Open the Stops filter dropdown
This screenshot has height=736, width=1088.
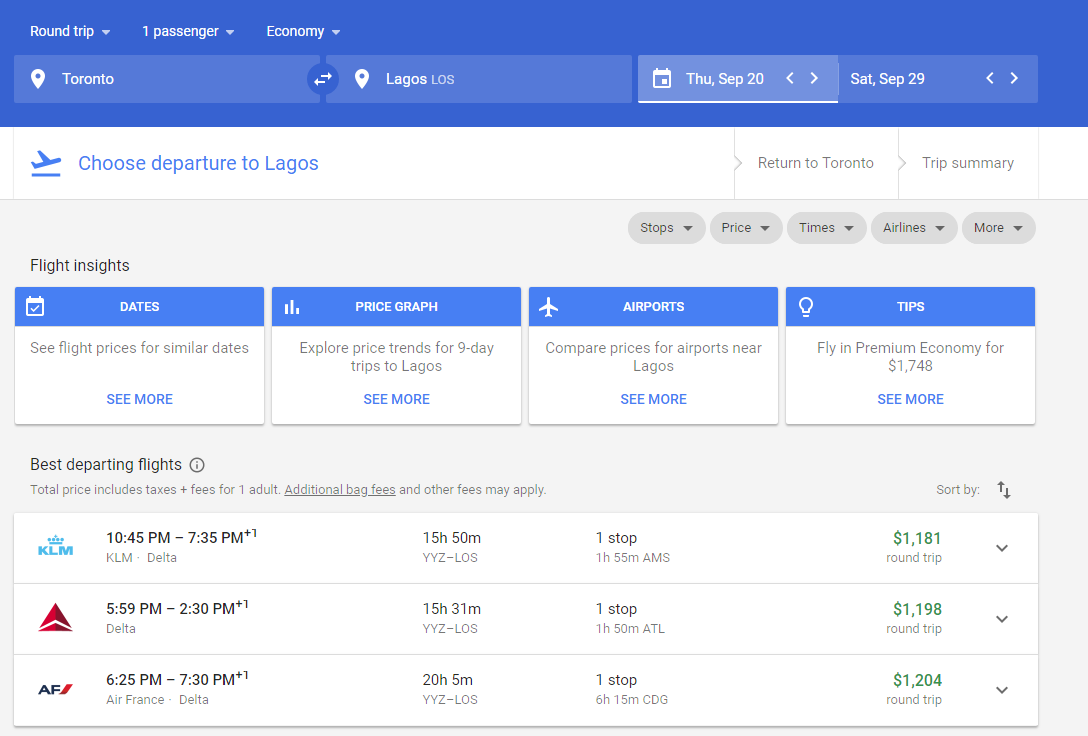[x=666, y=228]
